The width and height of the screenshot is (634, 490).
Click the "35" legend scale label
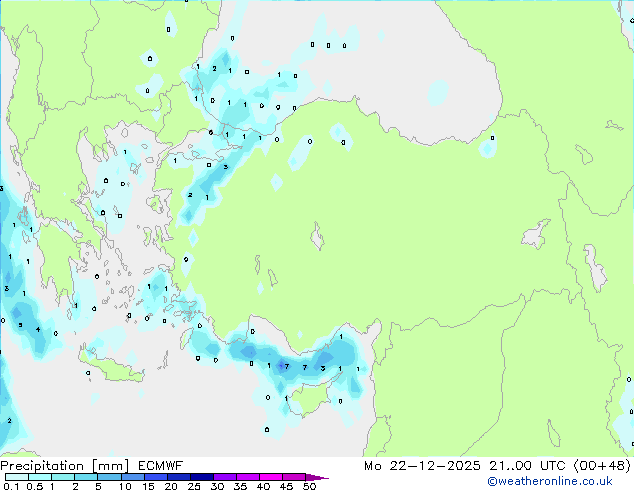(x=240, y=486)
